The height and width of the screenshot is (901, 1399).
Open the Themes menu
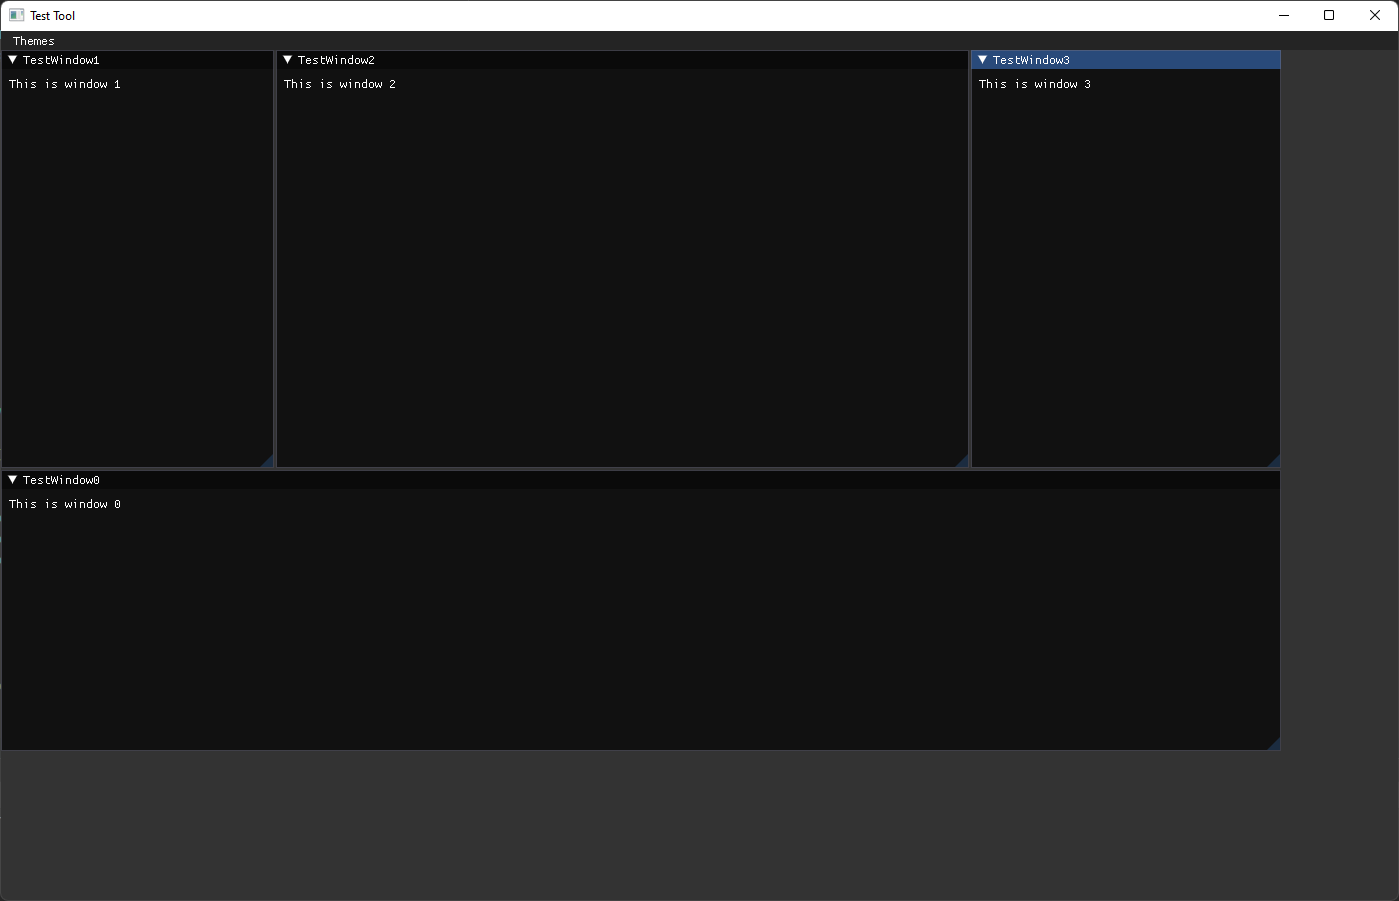pyautogui.click(x=33, y=40)
